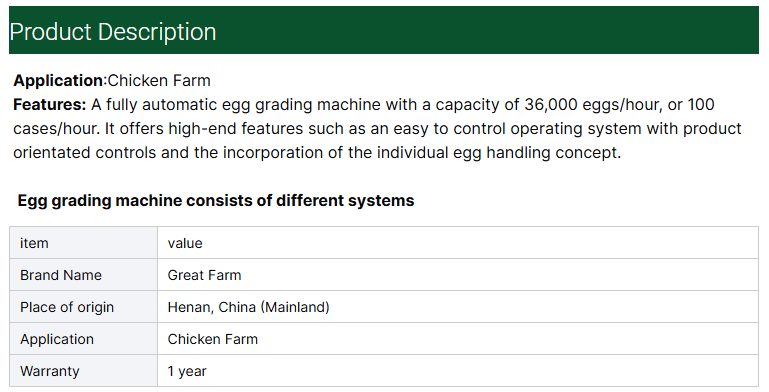
Task: Click the bold Application label
Action: [x=58, y=80]
